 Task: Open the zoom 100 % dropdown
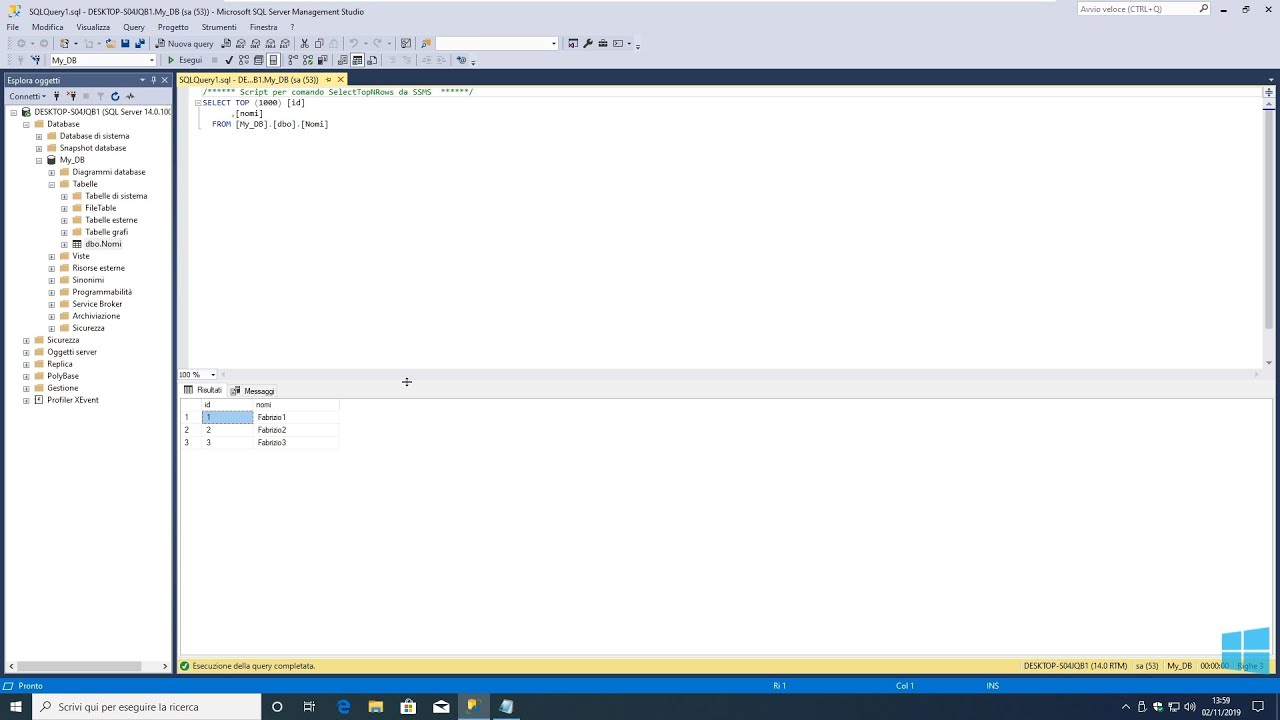click(x=213, y=375)
